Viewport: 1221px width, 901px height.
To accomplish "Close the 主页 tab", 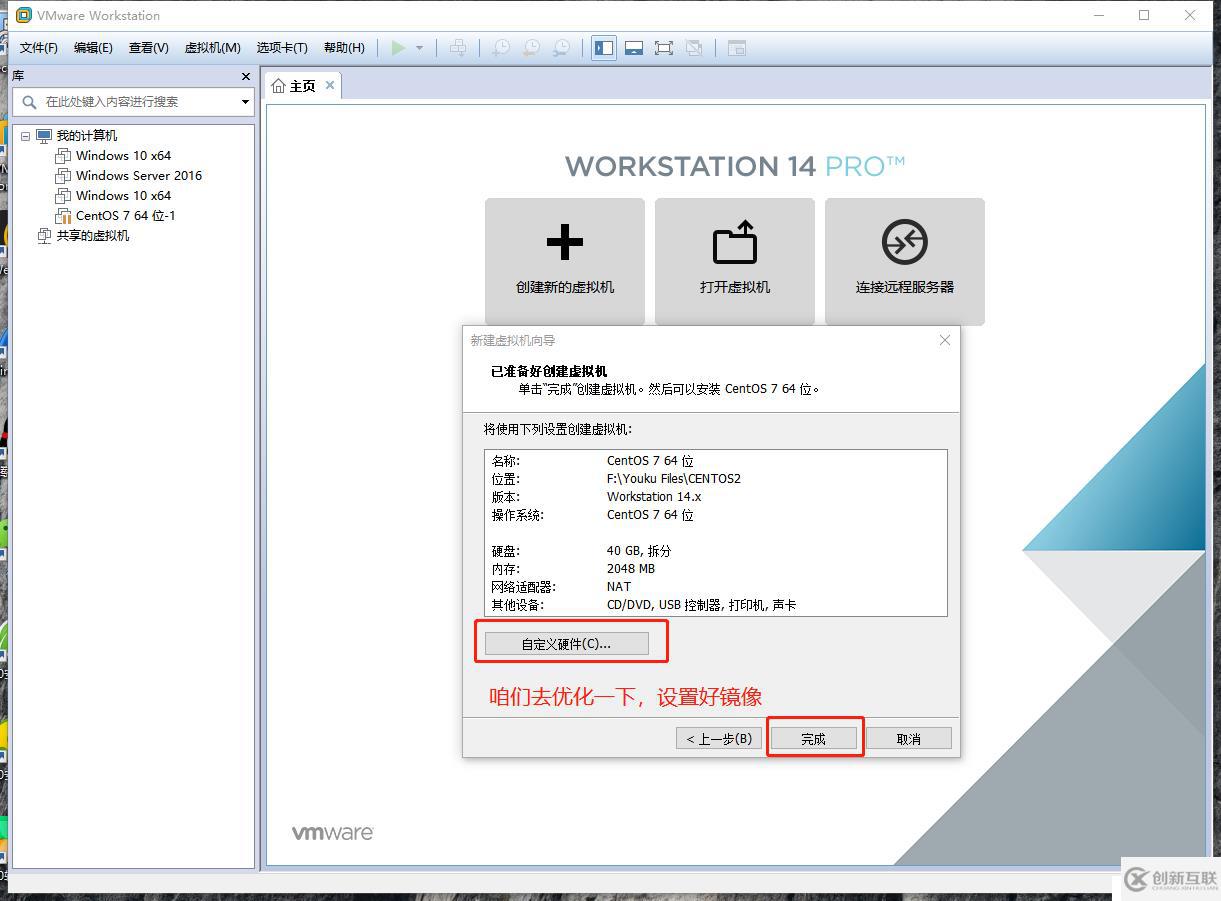I will tap(330, 85).
